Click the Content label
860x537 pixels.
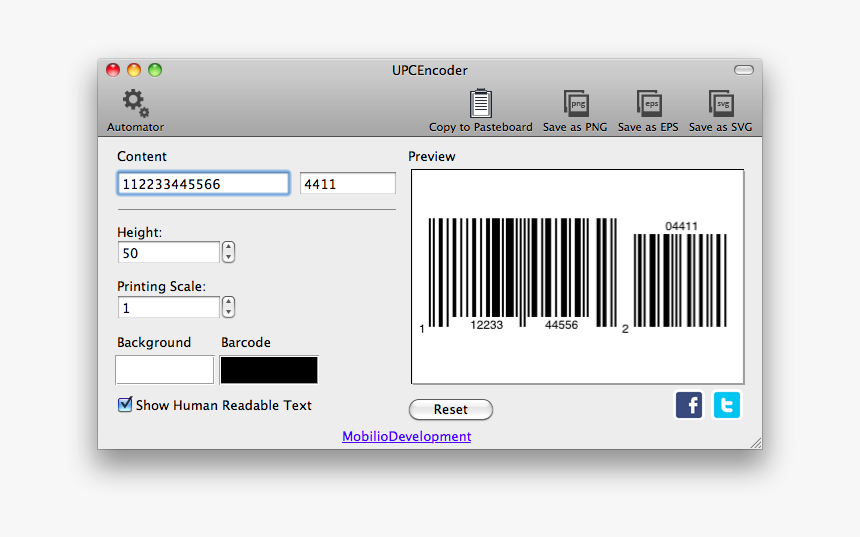[x=142, y=156]
